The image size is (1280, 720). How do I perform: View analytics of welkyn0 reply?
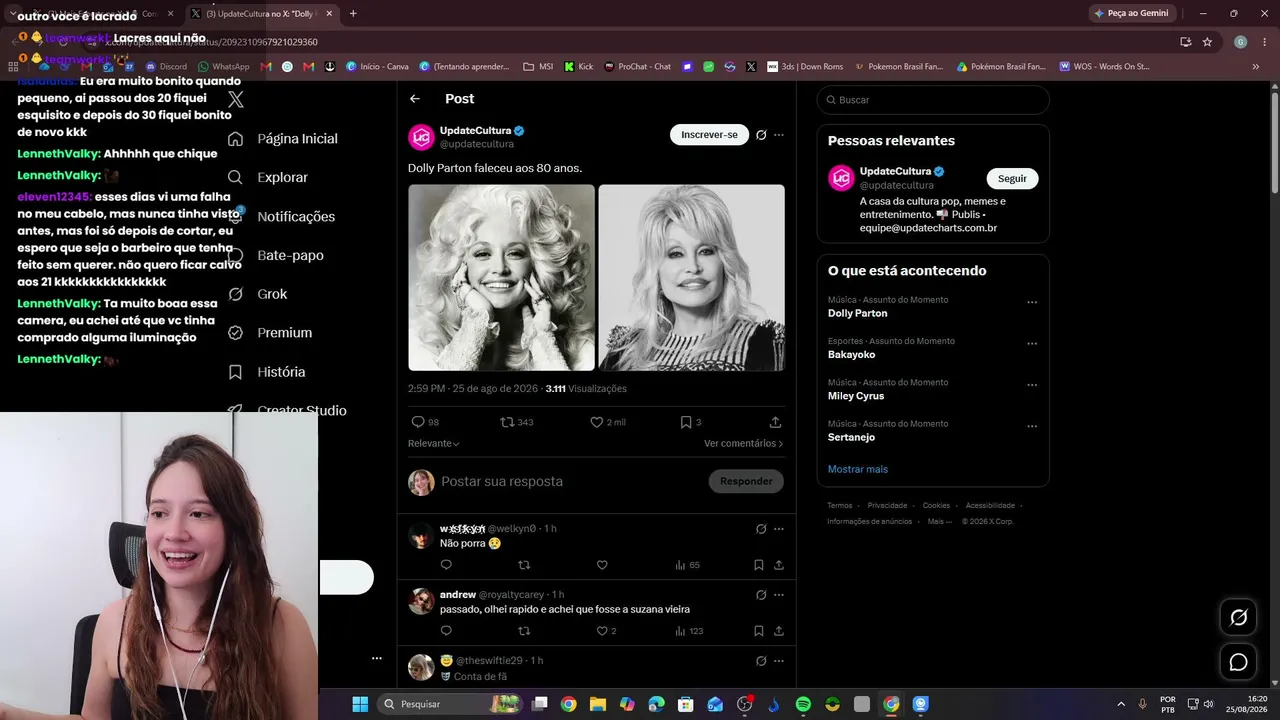[687, 565]
